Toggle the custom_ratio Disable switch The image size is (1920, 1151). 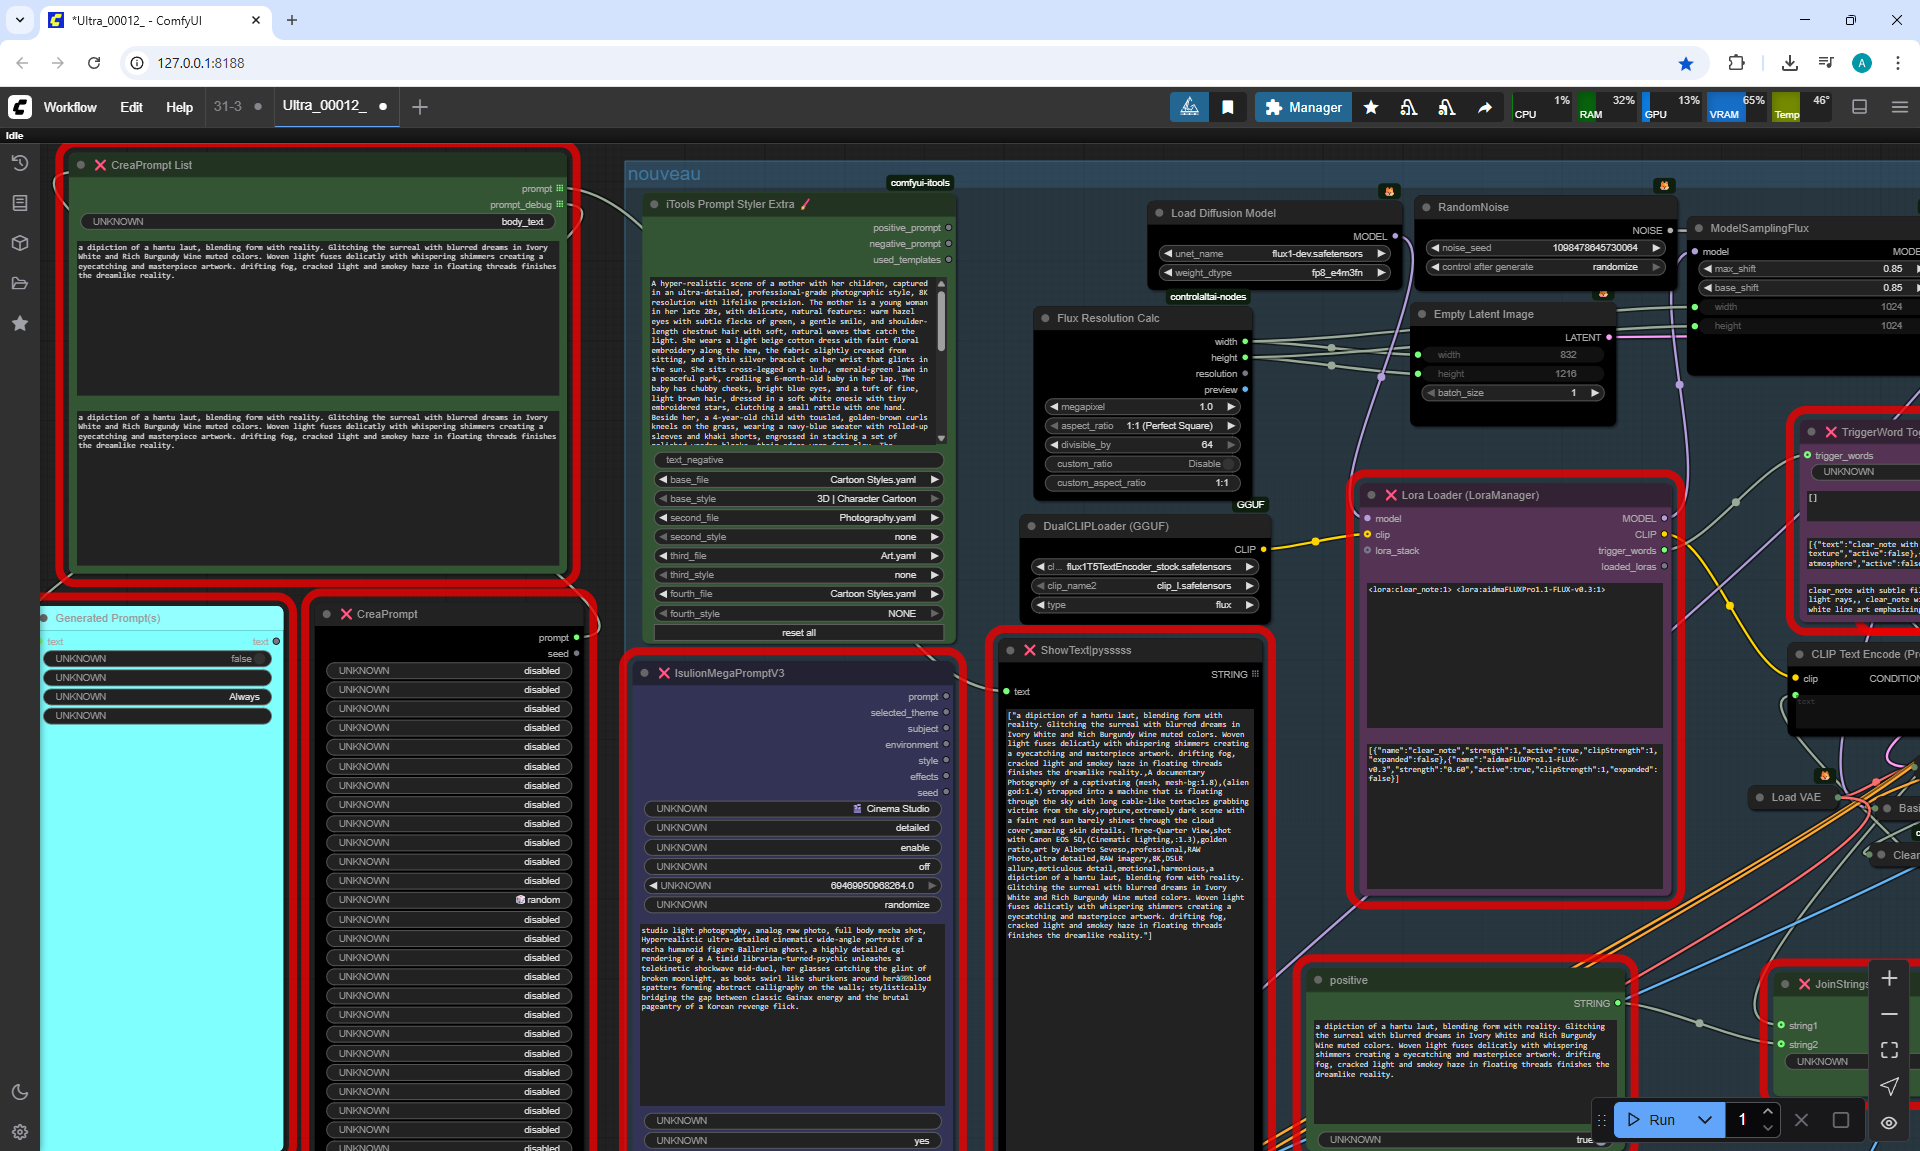pyautogui.click(x=1229, y=464)
